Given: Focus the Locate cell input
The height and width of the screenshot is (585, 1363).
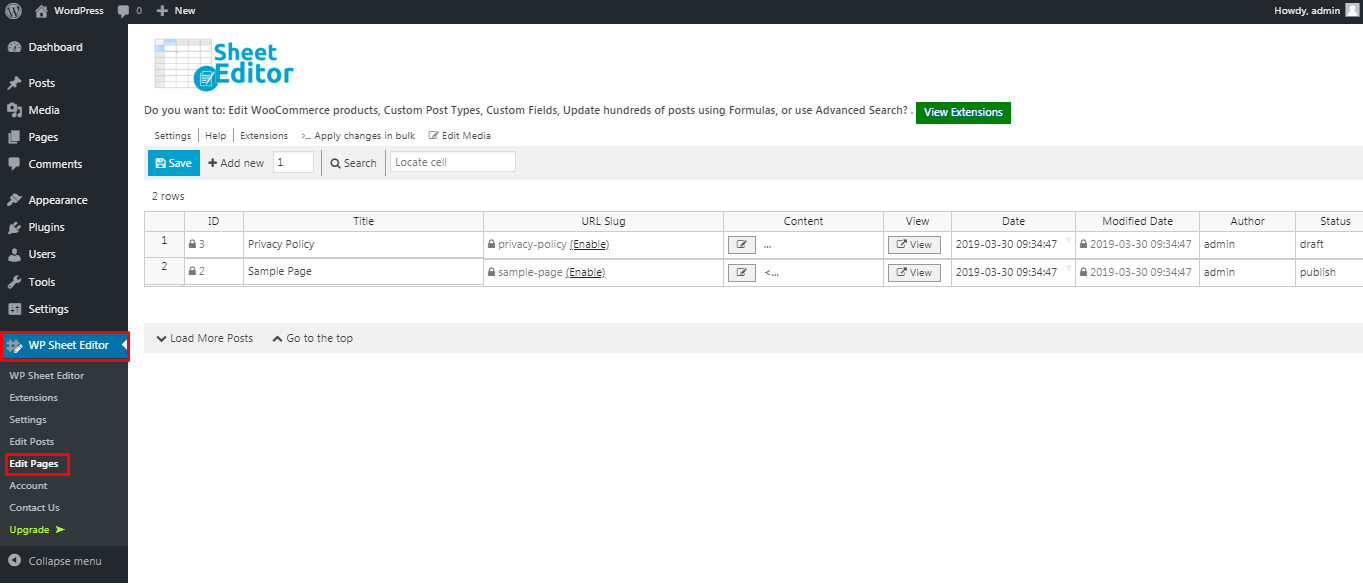Looking at the screenshot, I should 453,162.
